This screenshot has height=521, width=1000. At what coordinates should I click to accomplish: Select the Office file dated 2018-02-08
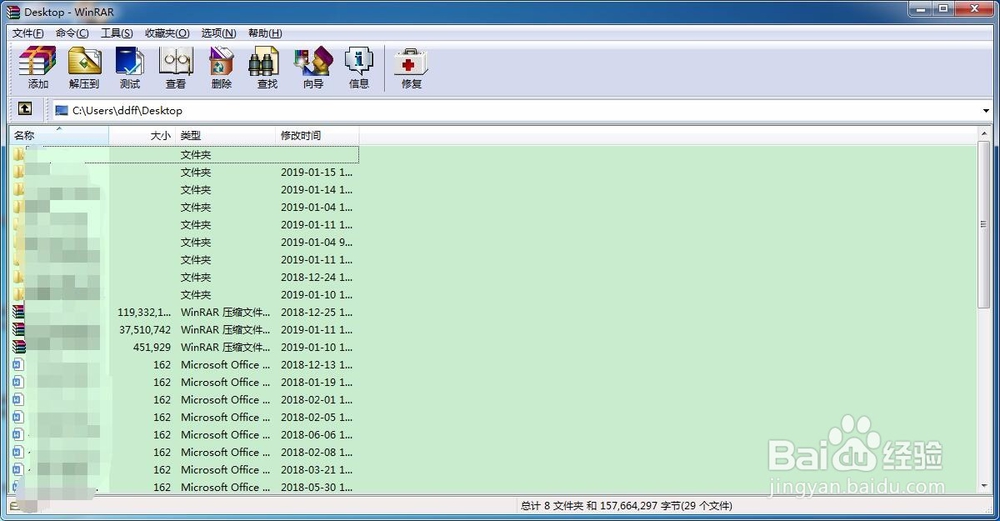point(184,452)
